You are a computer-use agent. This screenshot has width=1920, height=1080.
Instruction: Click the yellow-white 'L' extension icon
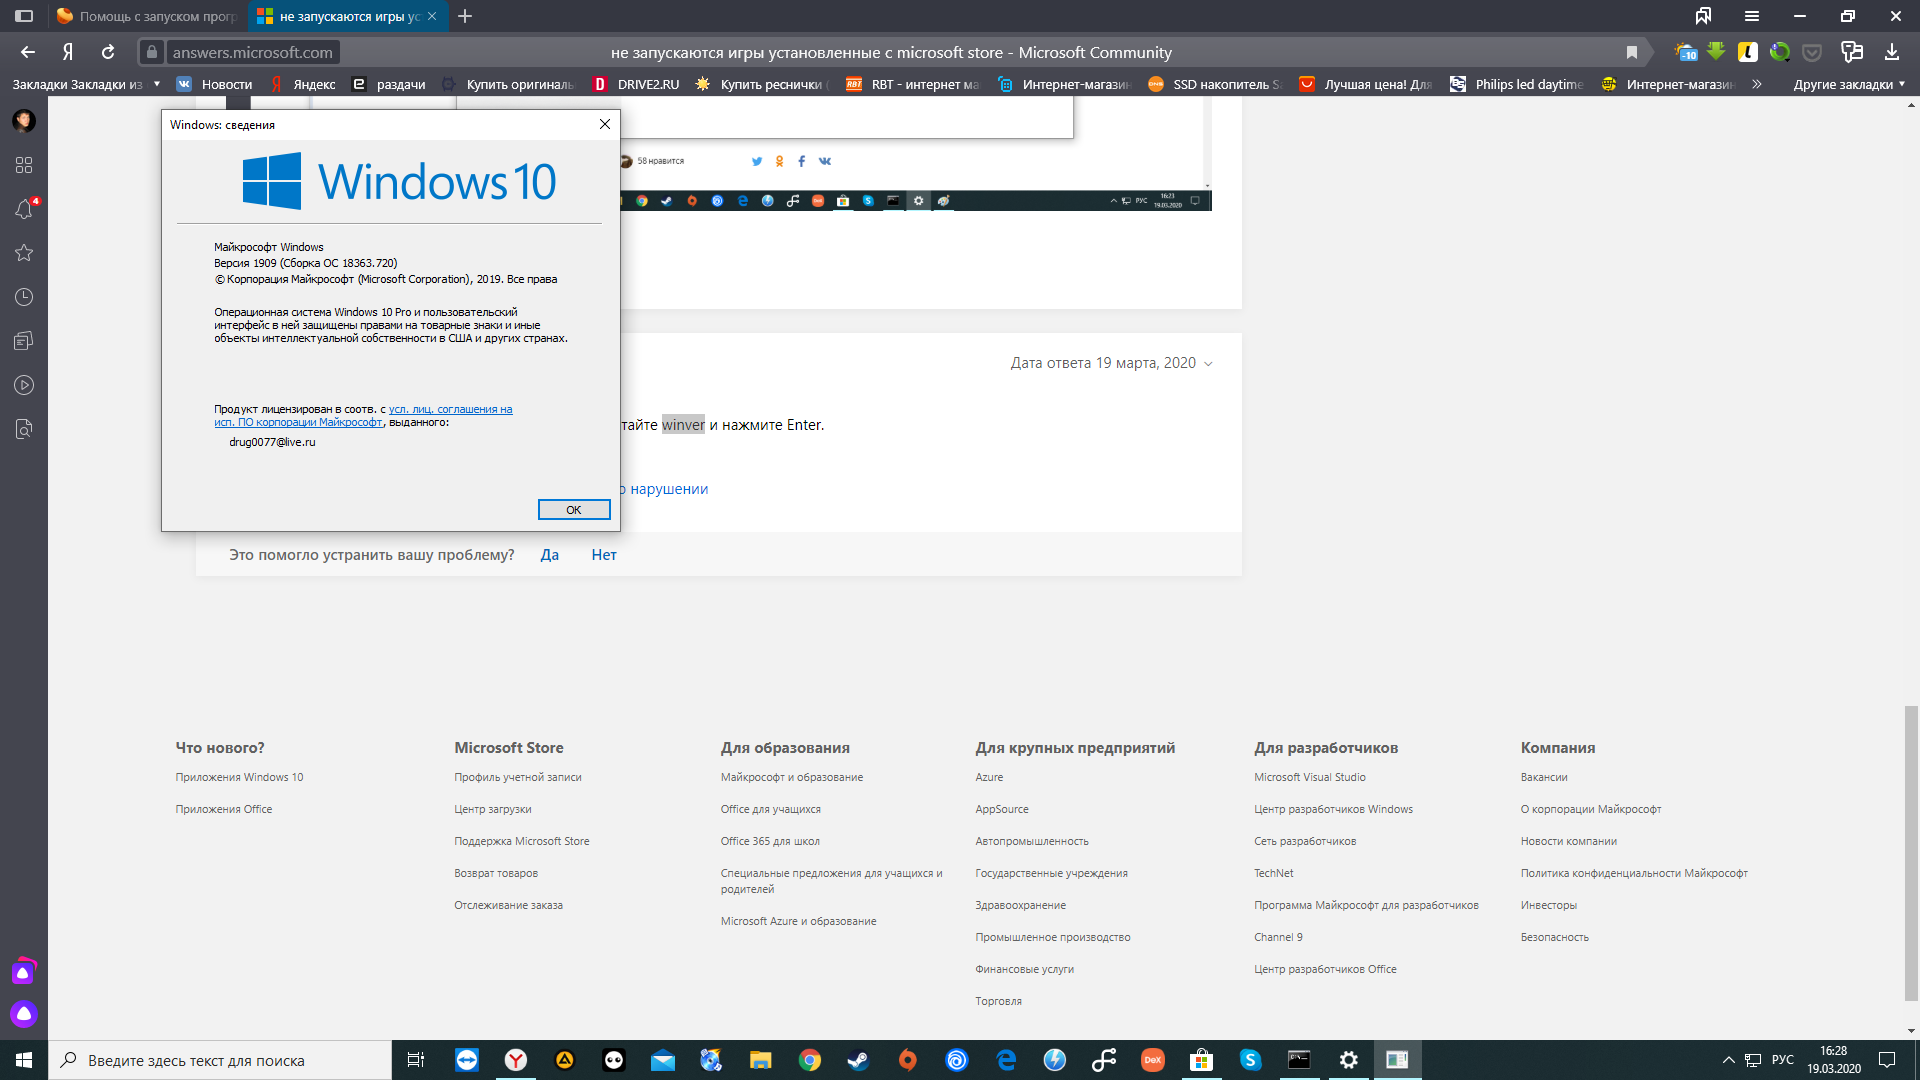coord(1748,52)
